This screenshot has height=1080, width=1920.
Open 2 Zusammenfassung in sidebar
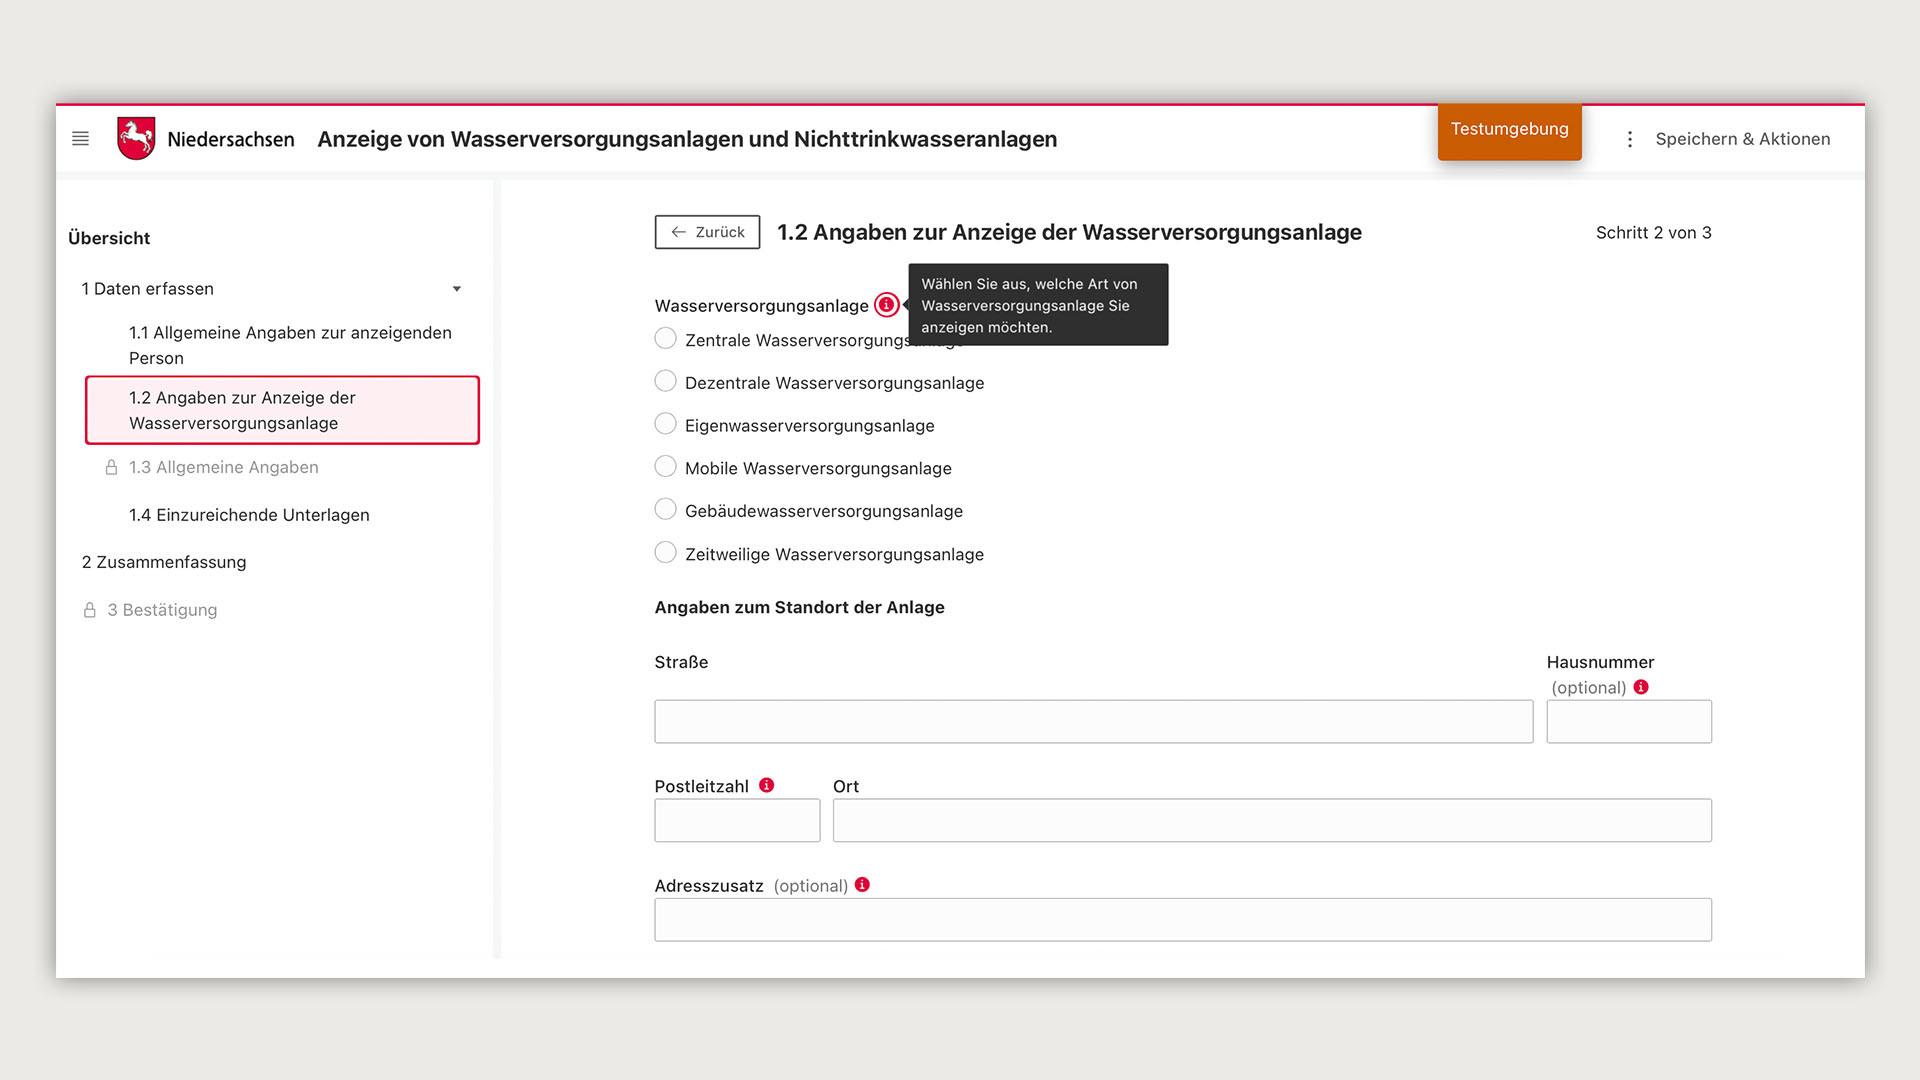(164, 562)
